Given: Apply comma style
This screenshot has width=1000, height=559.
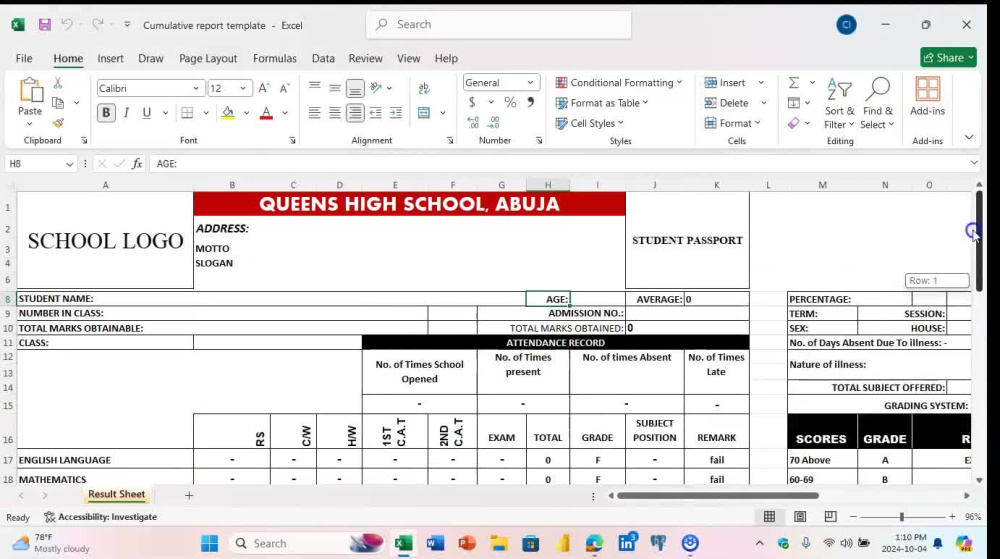Looking at the screenshot, I should point(531,102).
